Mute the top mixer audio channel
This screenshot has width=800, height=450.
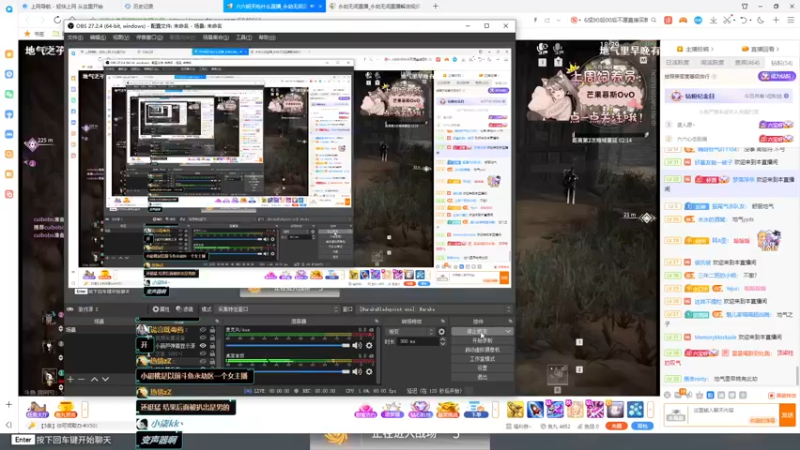pos(357,345)
